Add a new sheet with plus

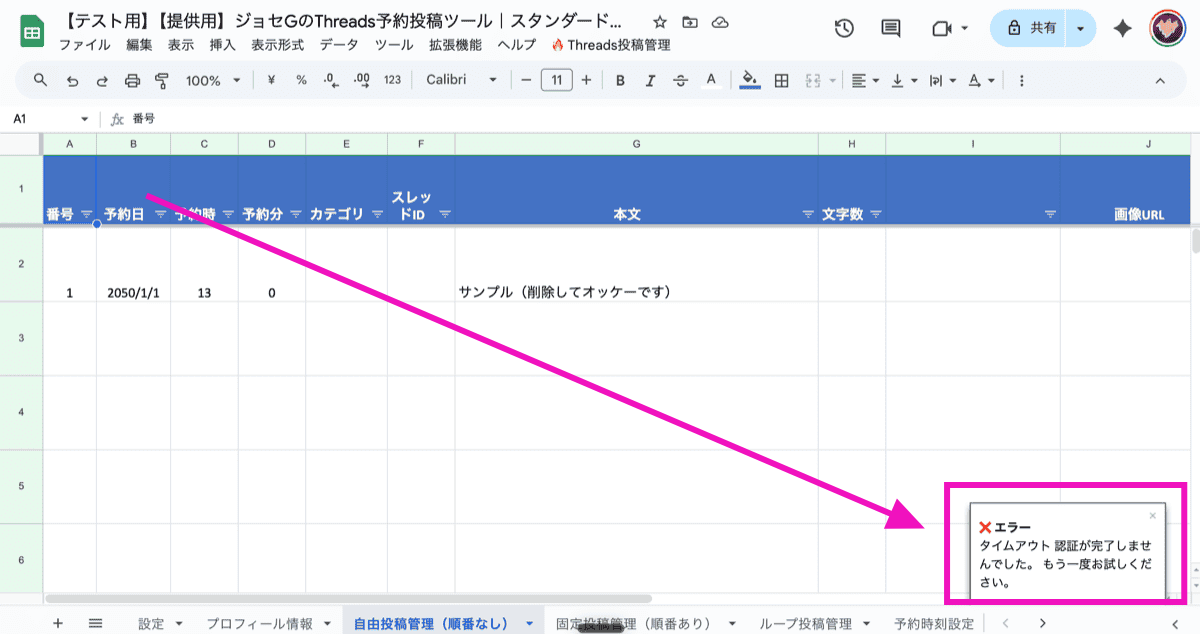coord(57,623)
